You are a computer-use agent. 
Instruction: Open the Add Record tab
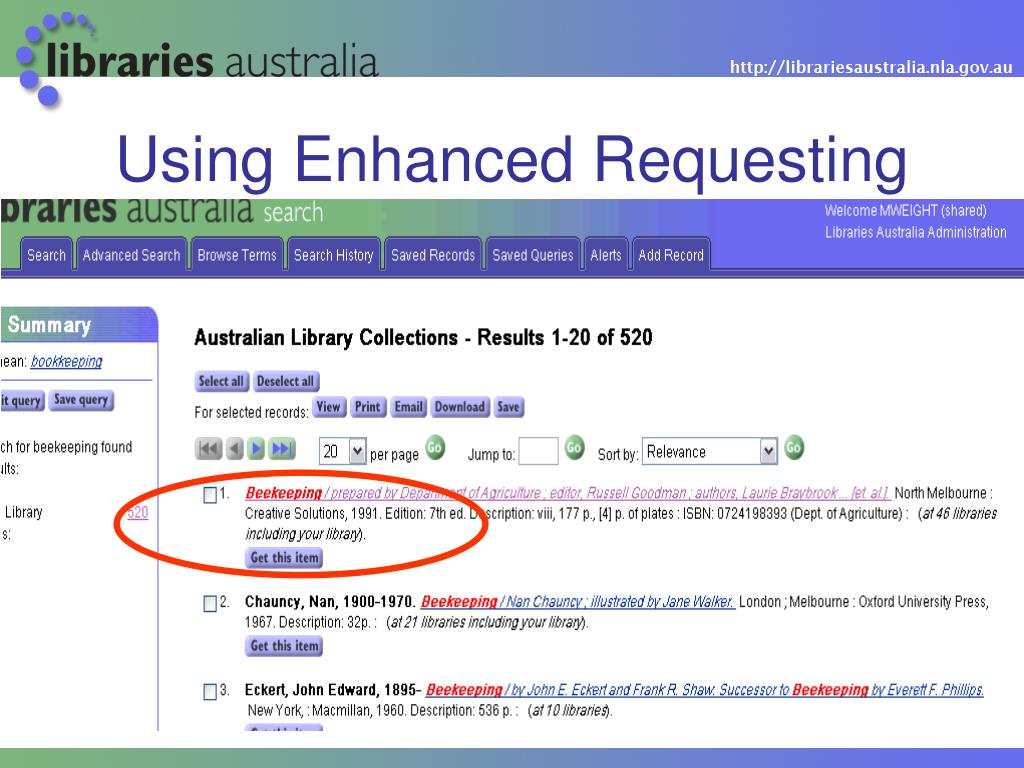pos(671,255)
